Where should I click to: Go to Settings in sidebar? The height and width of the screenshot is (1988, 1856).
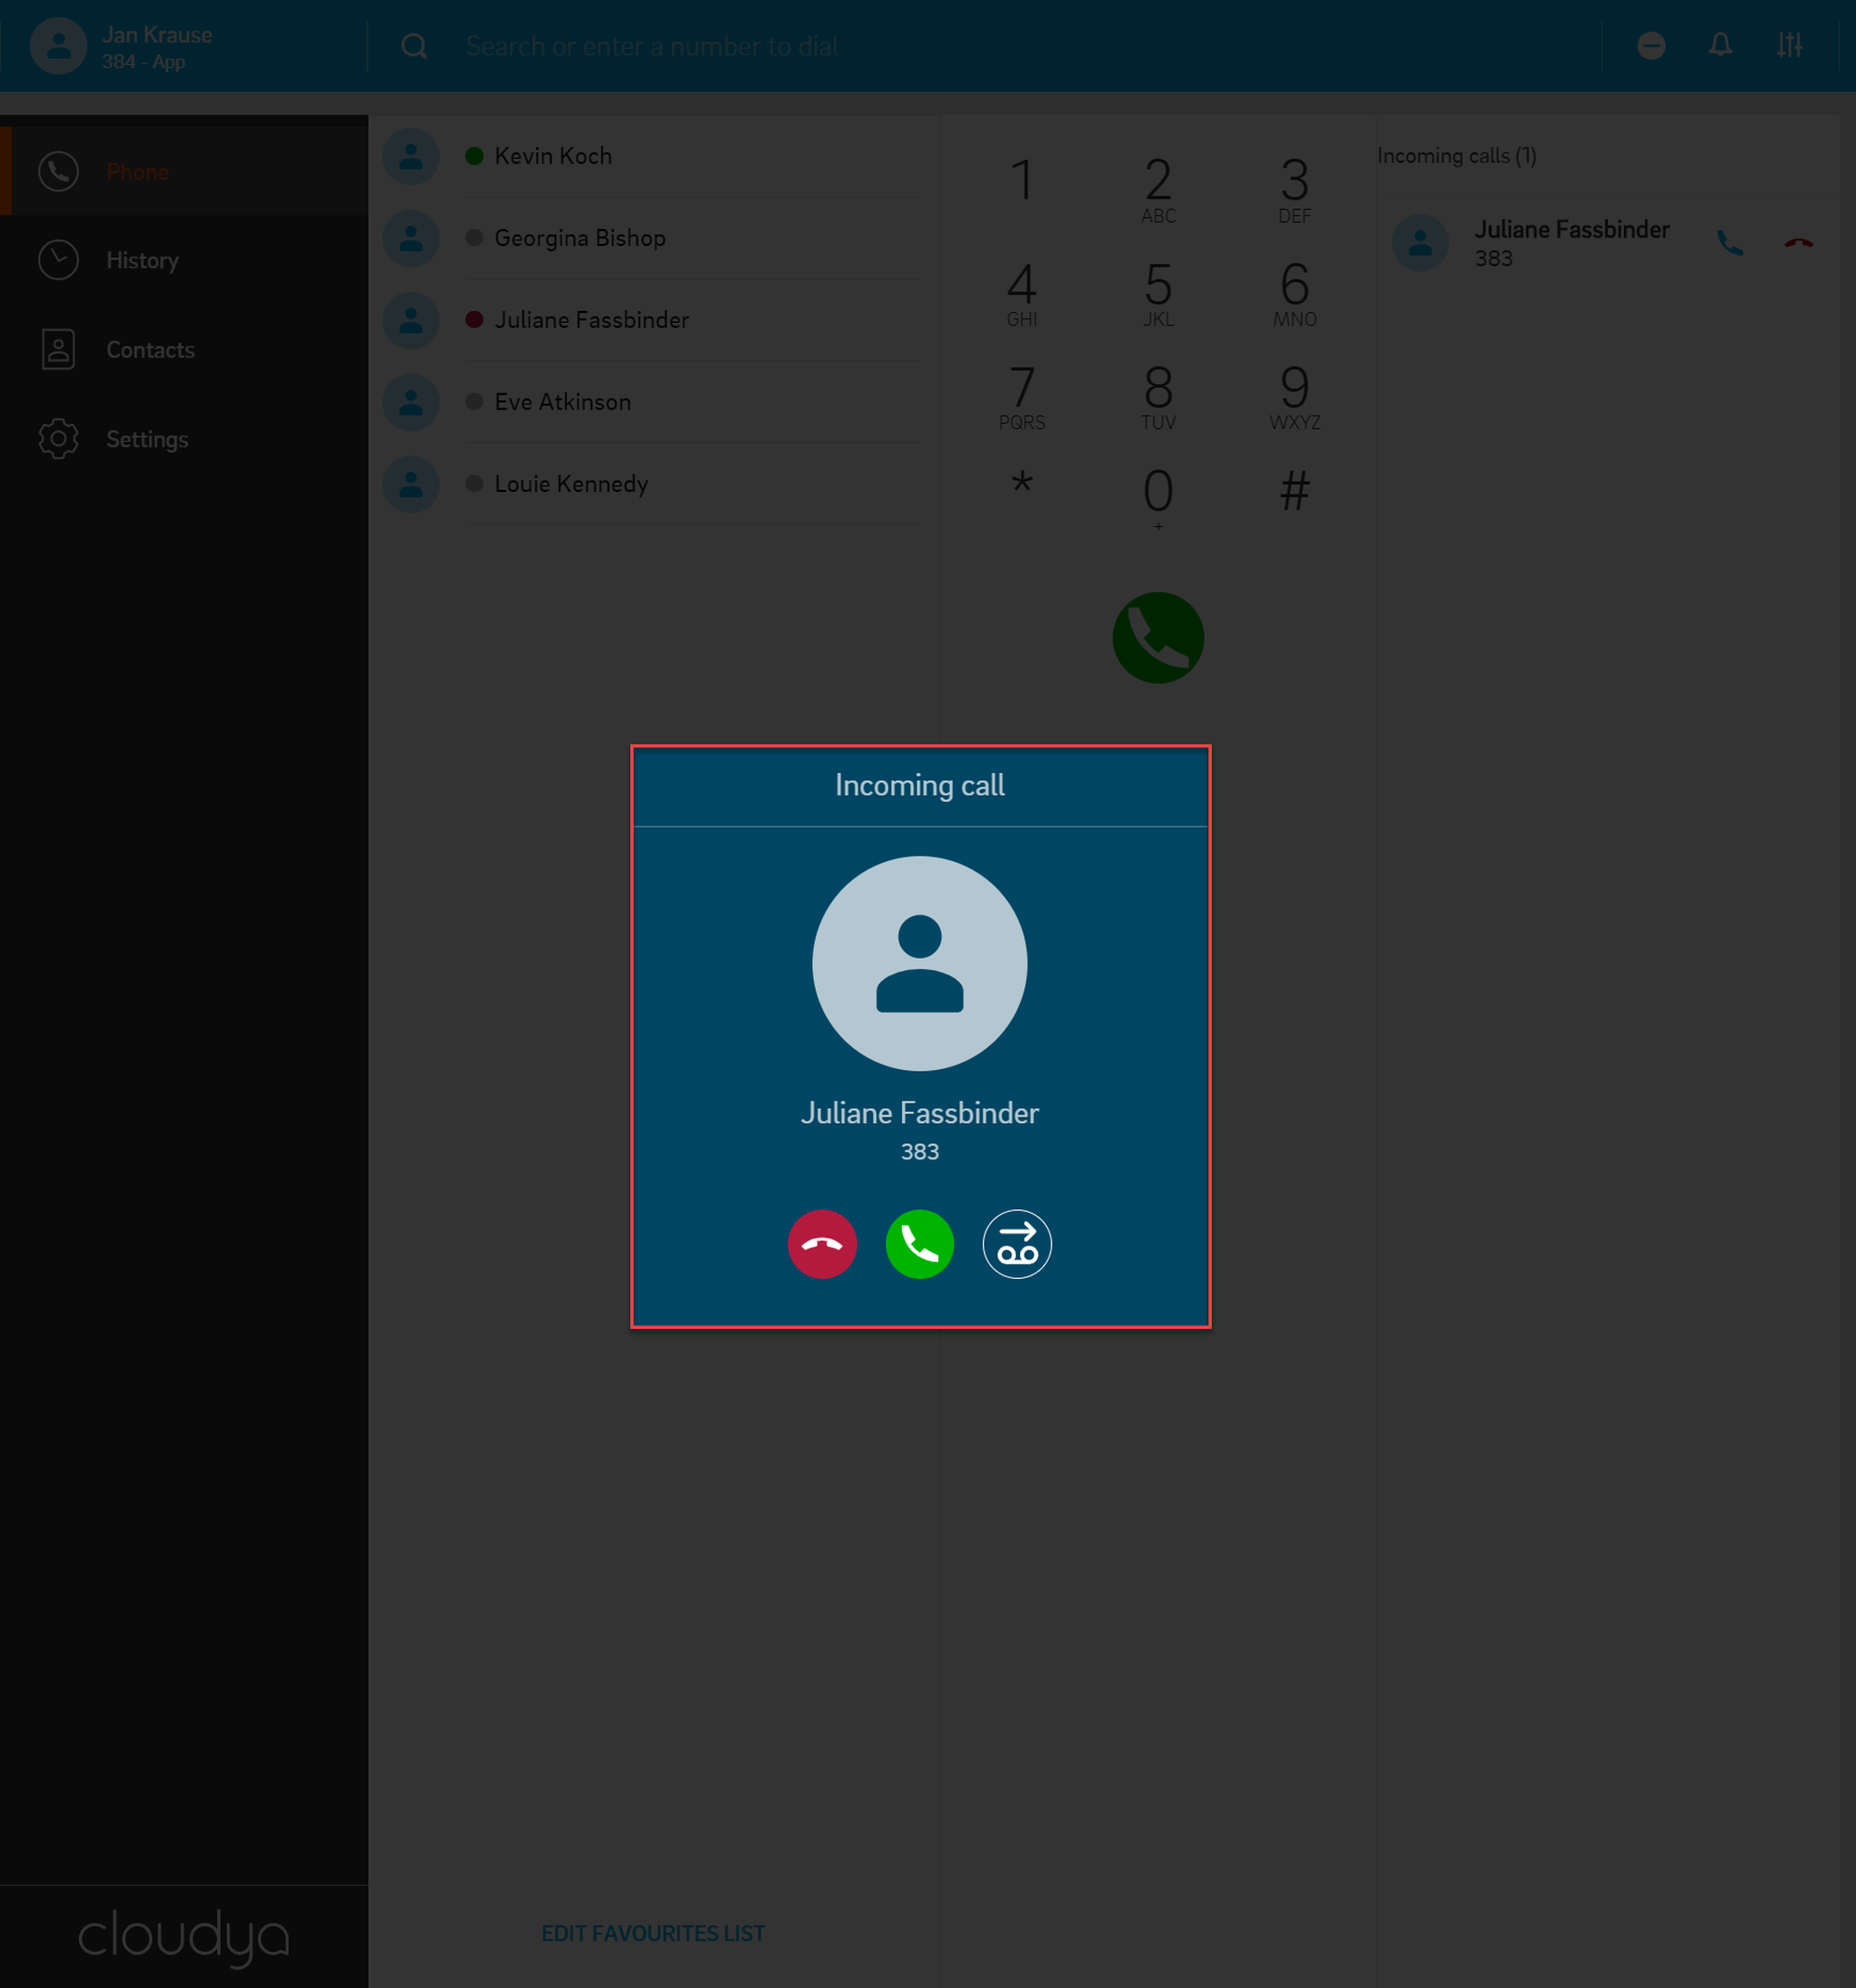coord(147,439)
